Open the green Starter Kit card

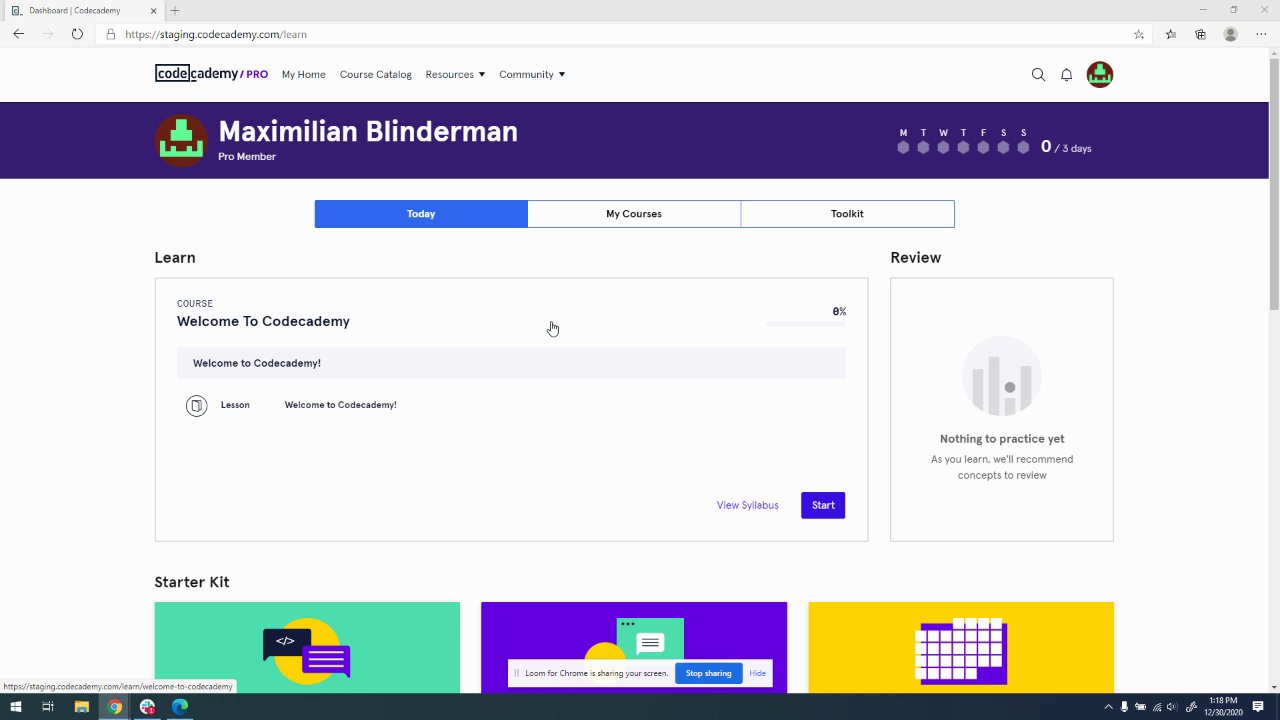307,647
